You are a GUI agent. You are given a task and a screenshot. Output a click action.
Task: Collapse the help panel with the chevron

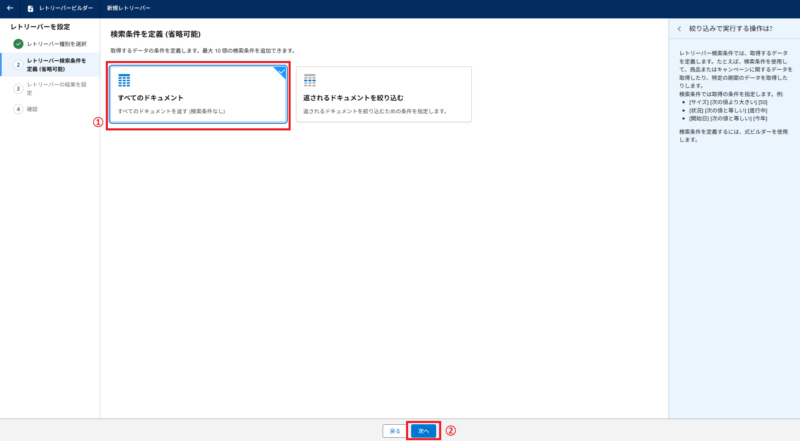click(680, 29)
